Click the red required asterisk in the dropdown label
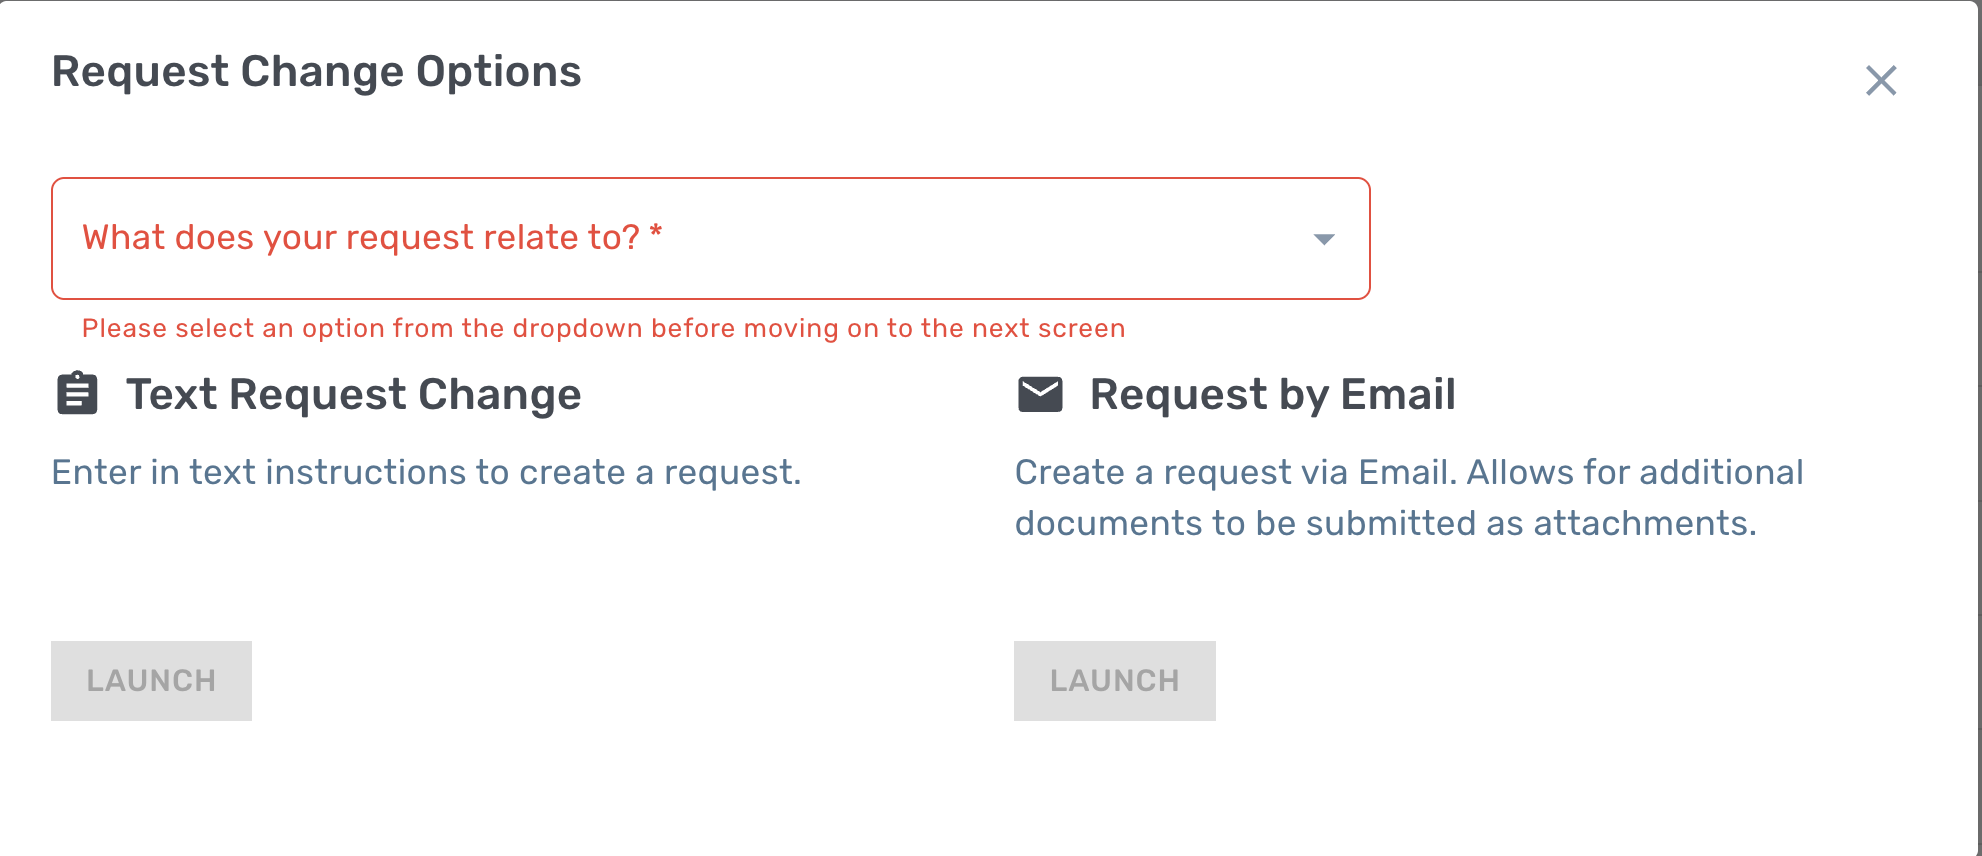 click(656, 233)
